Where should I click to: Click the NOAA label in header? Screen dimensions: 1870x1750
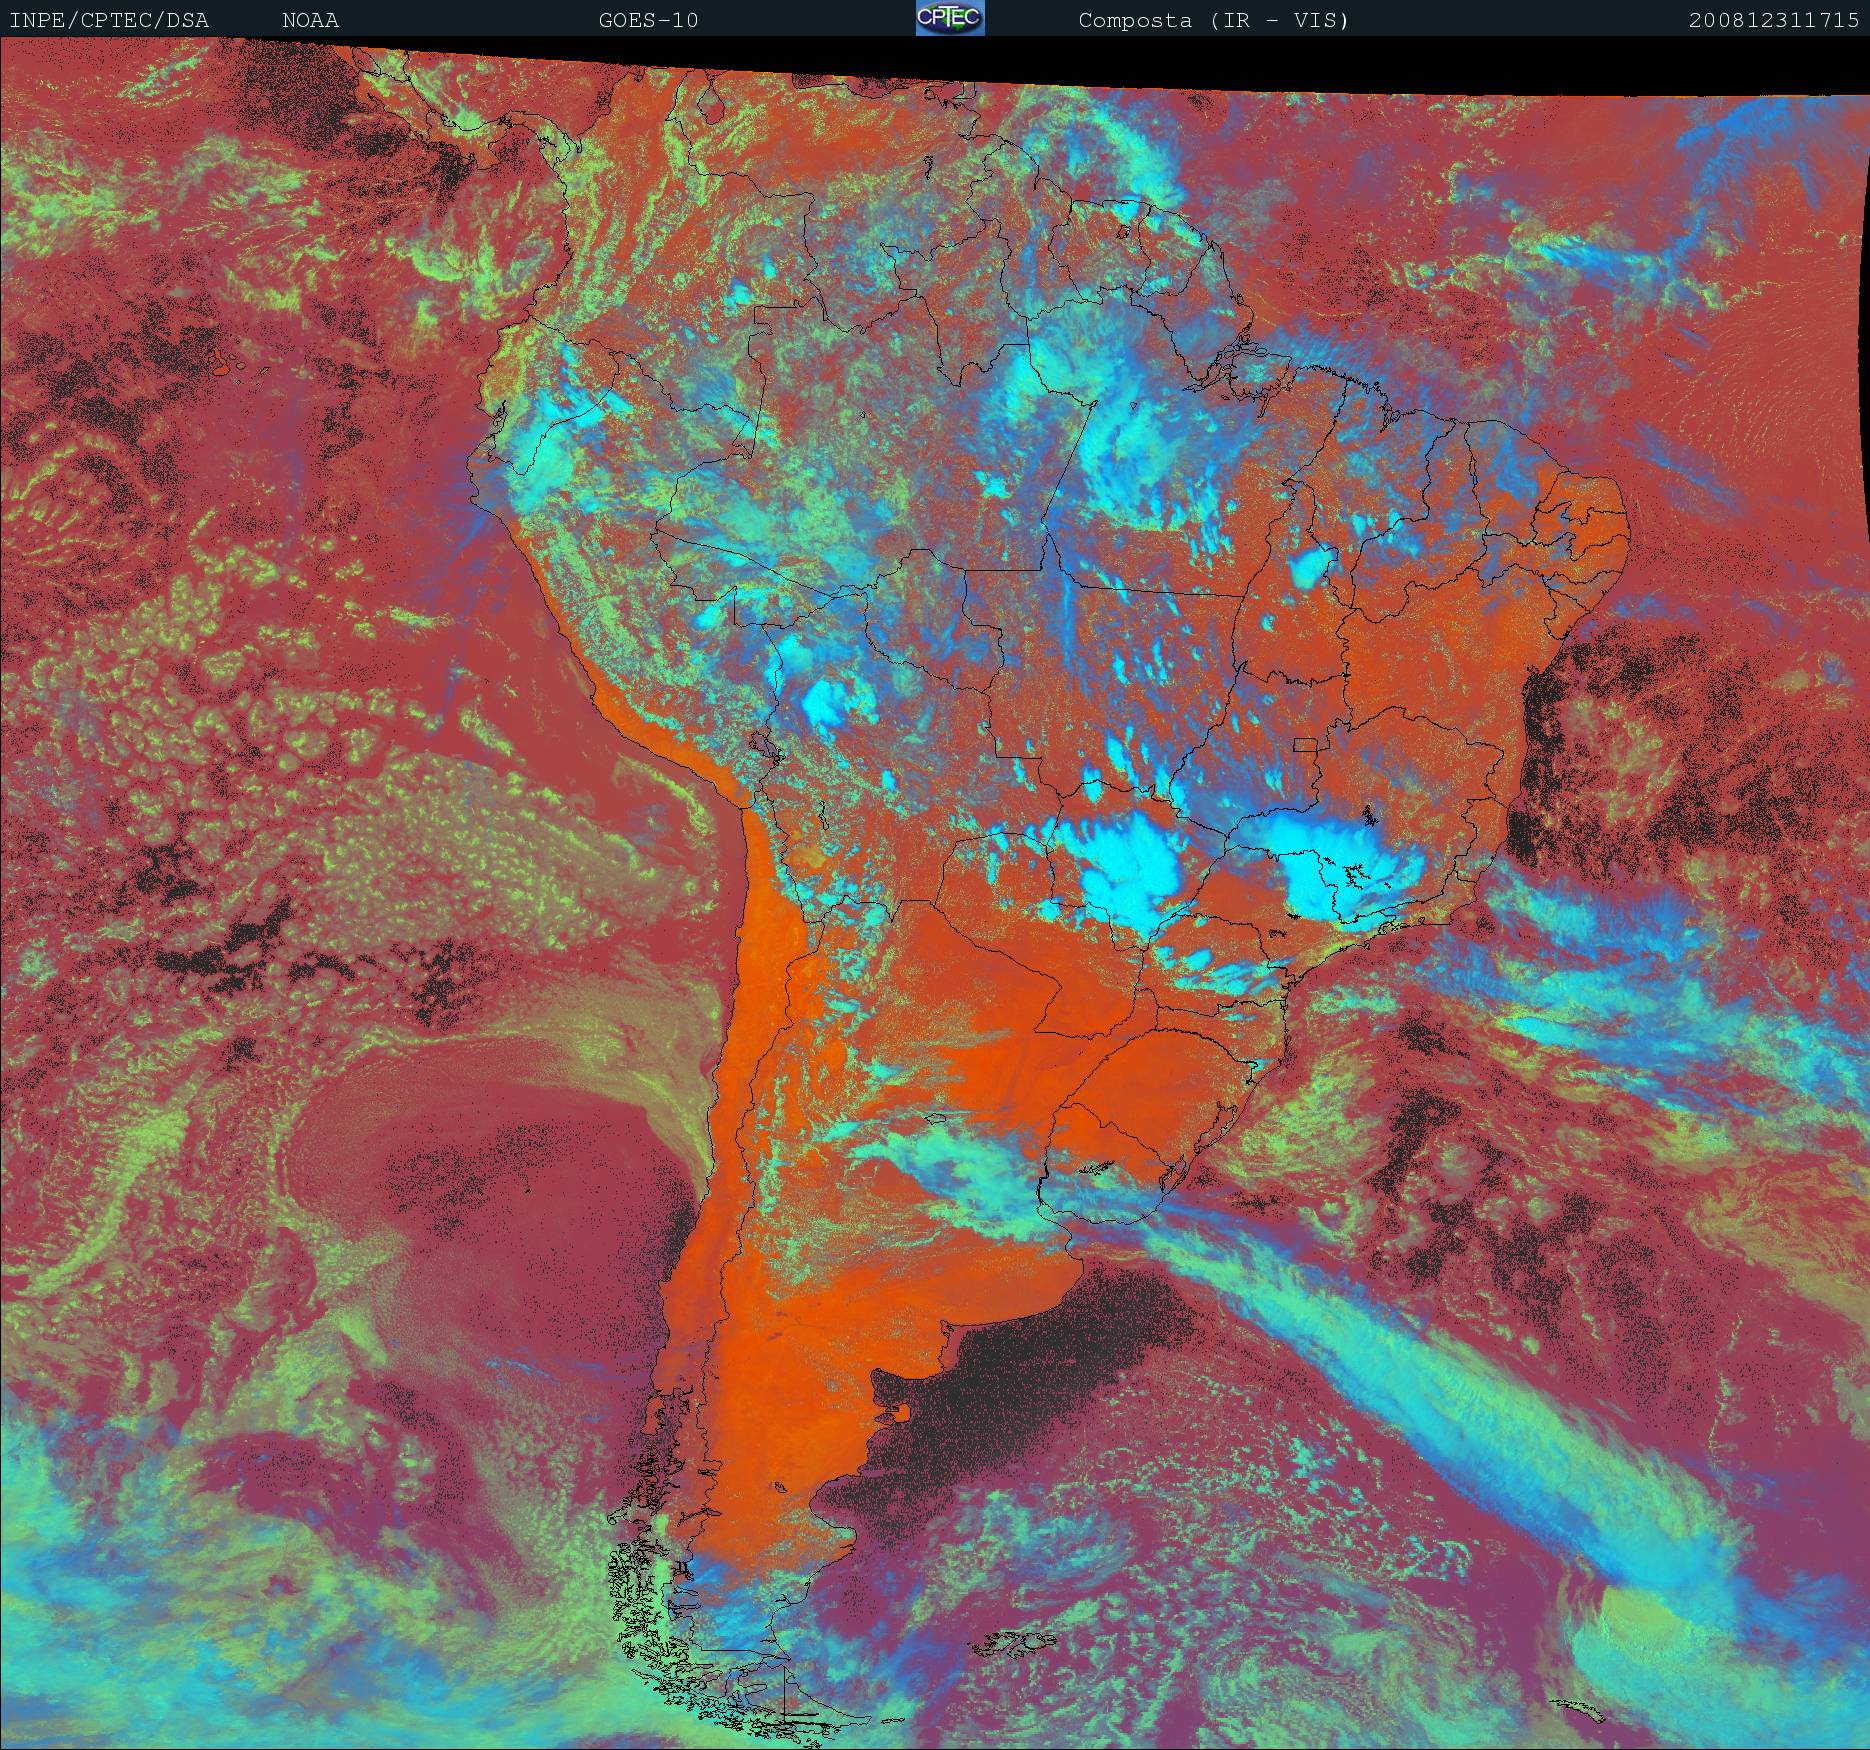[310, 20]
